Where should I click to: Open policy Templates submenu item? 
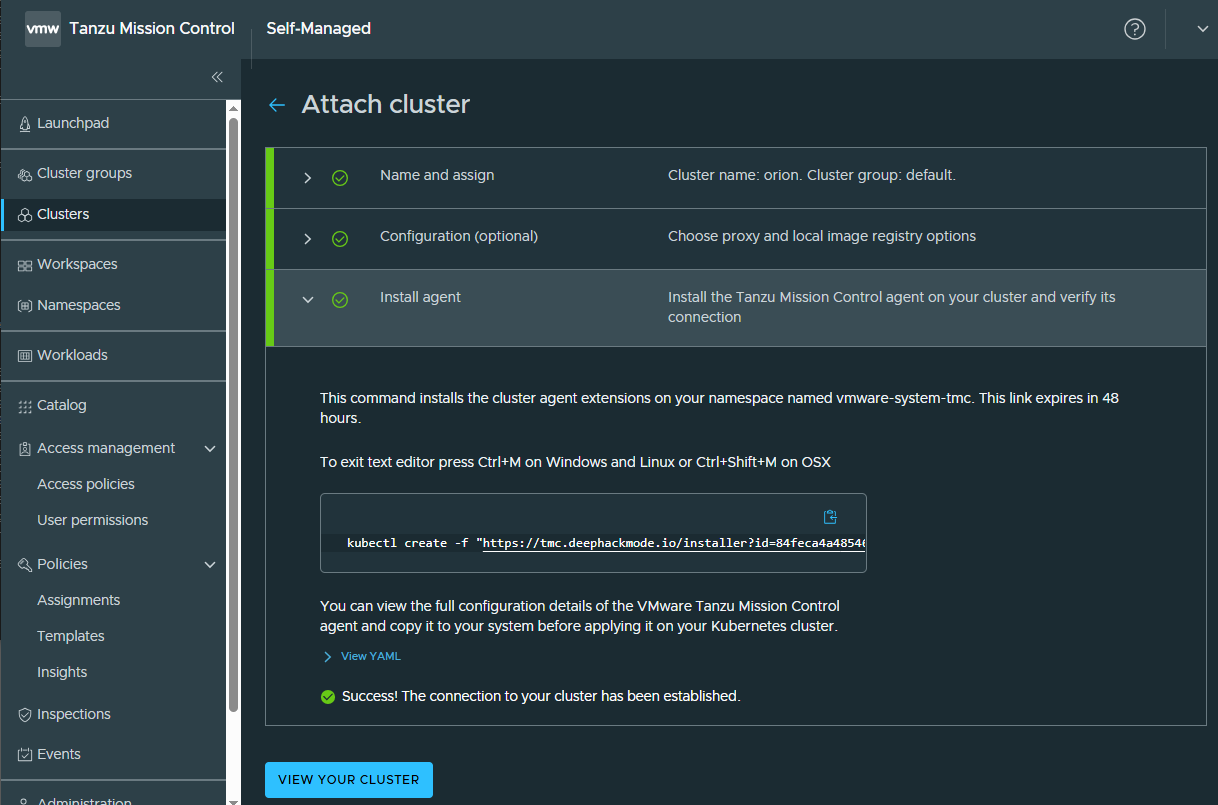coord(71,637)
